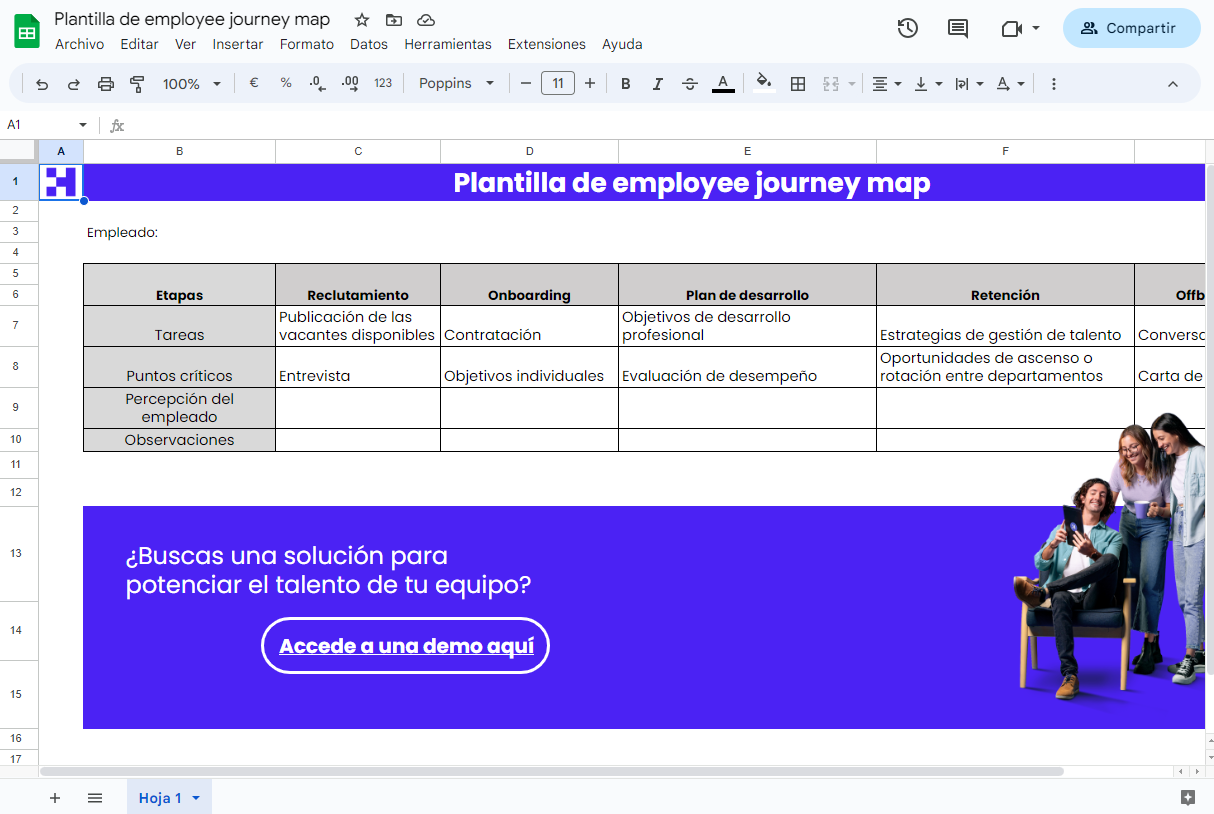
Task: Open the version history icon
Action: pyautogui.click(x=907, y=28)
